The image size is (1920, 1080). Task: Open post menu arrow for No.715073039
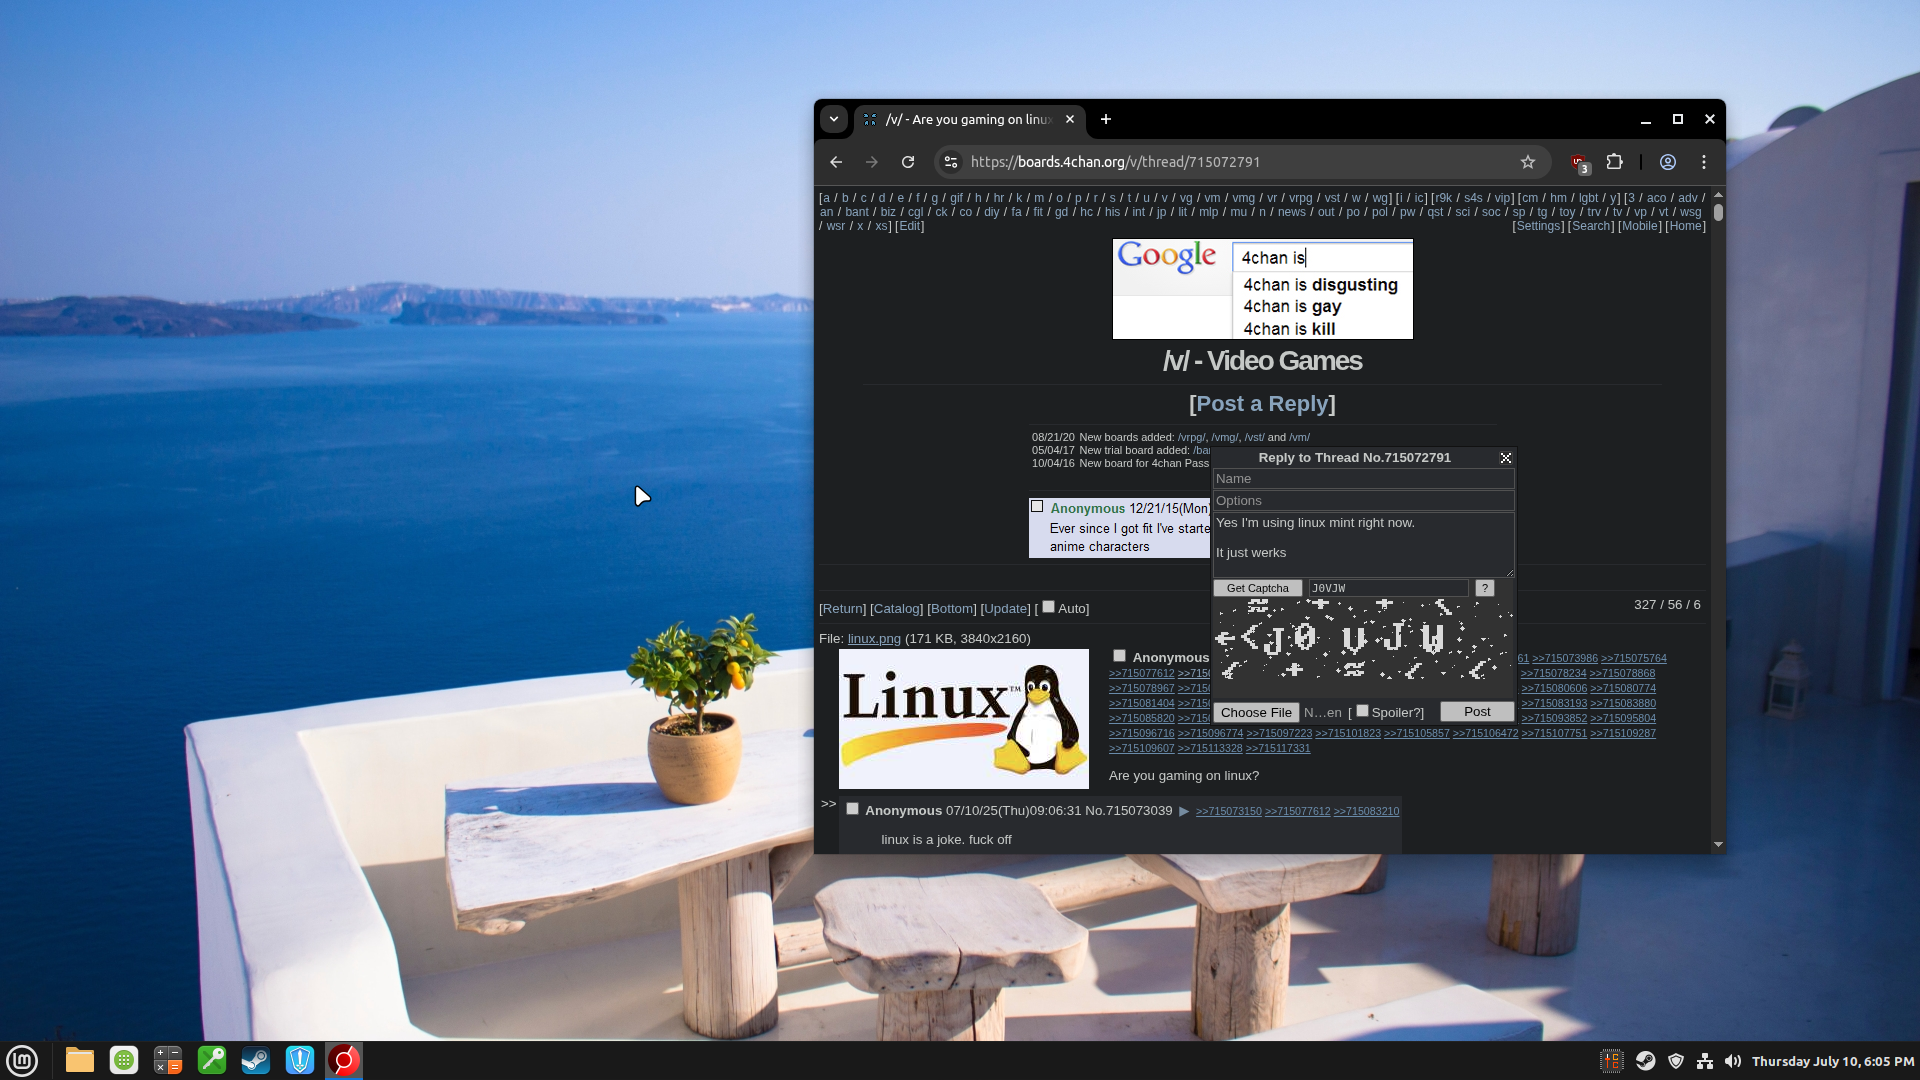(1184, 811)
